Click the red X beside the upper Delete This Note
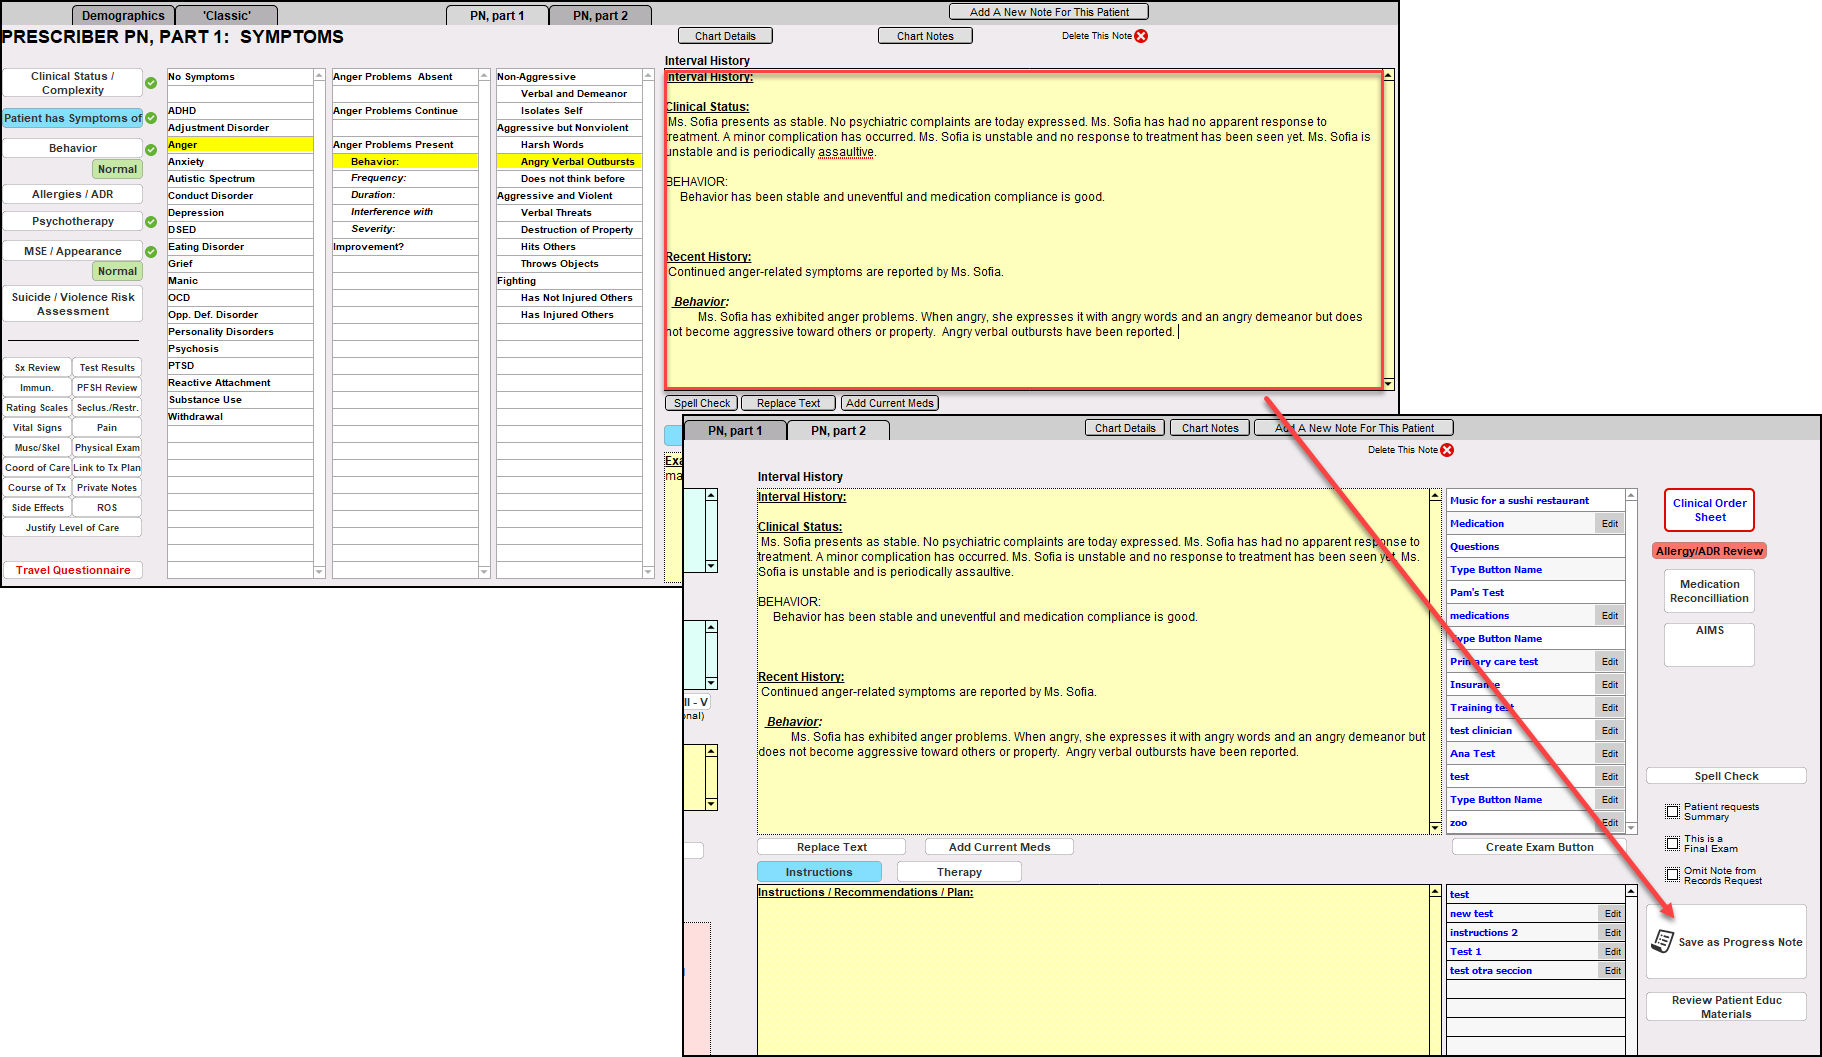This screenshot has width=1822, height=1057. [x=1141, y=36]
